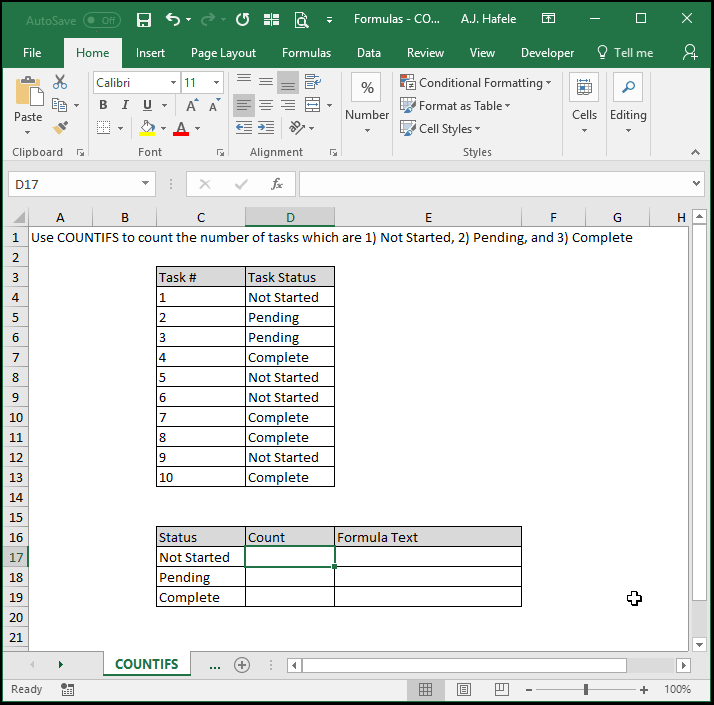
Task: Click the Save icon in the title bar
Action: pos(144,20)
